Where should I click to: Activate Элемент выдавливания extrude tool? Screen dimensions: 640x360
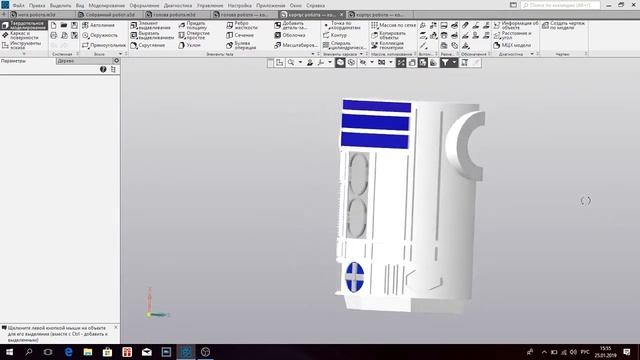pyautogui.click(x=150, y=25)
